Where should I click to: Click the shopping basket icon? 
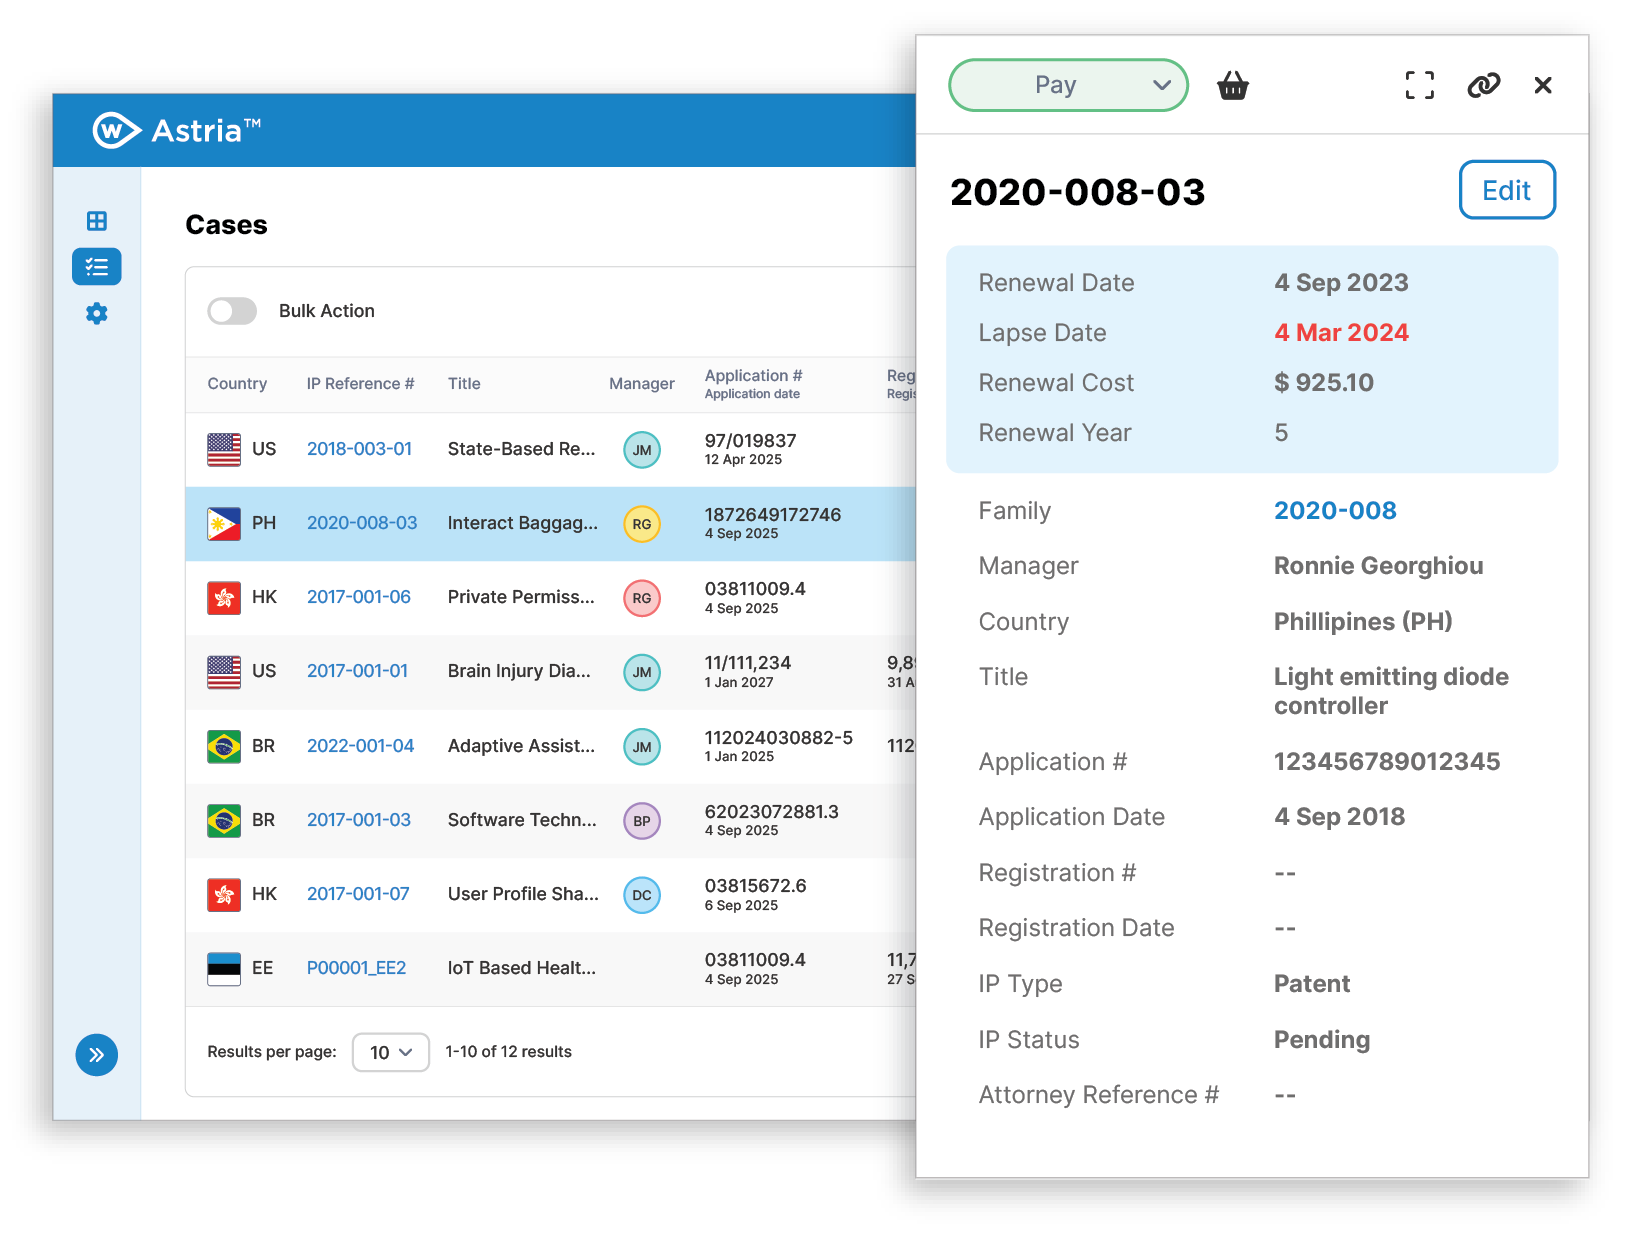click(x=1232, y=86)
